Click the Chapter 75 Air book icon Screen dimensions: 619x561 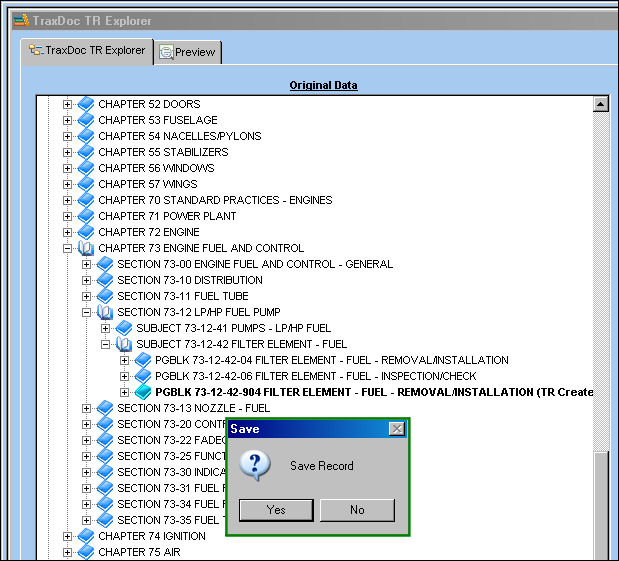[x=86, y=552]
